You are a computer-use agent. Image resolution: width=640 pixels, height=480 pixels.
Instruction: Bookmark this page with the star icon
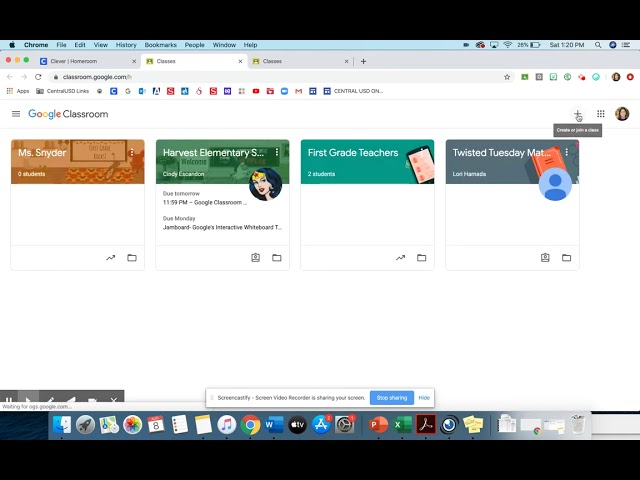click(x=507, y=77)
